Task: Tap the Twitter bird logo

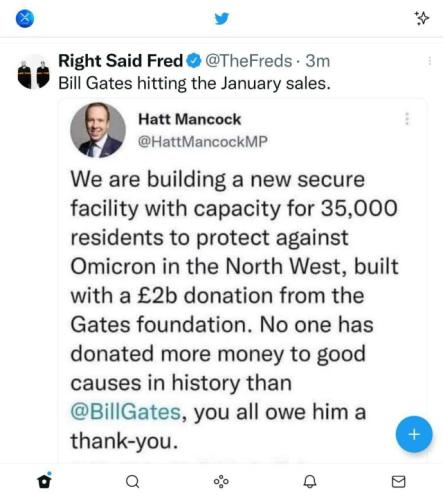Action: [222, 18]
